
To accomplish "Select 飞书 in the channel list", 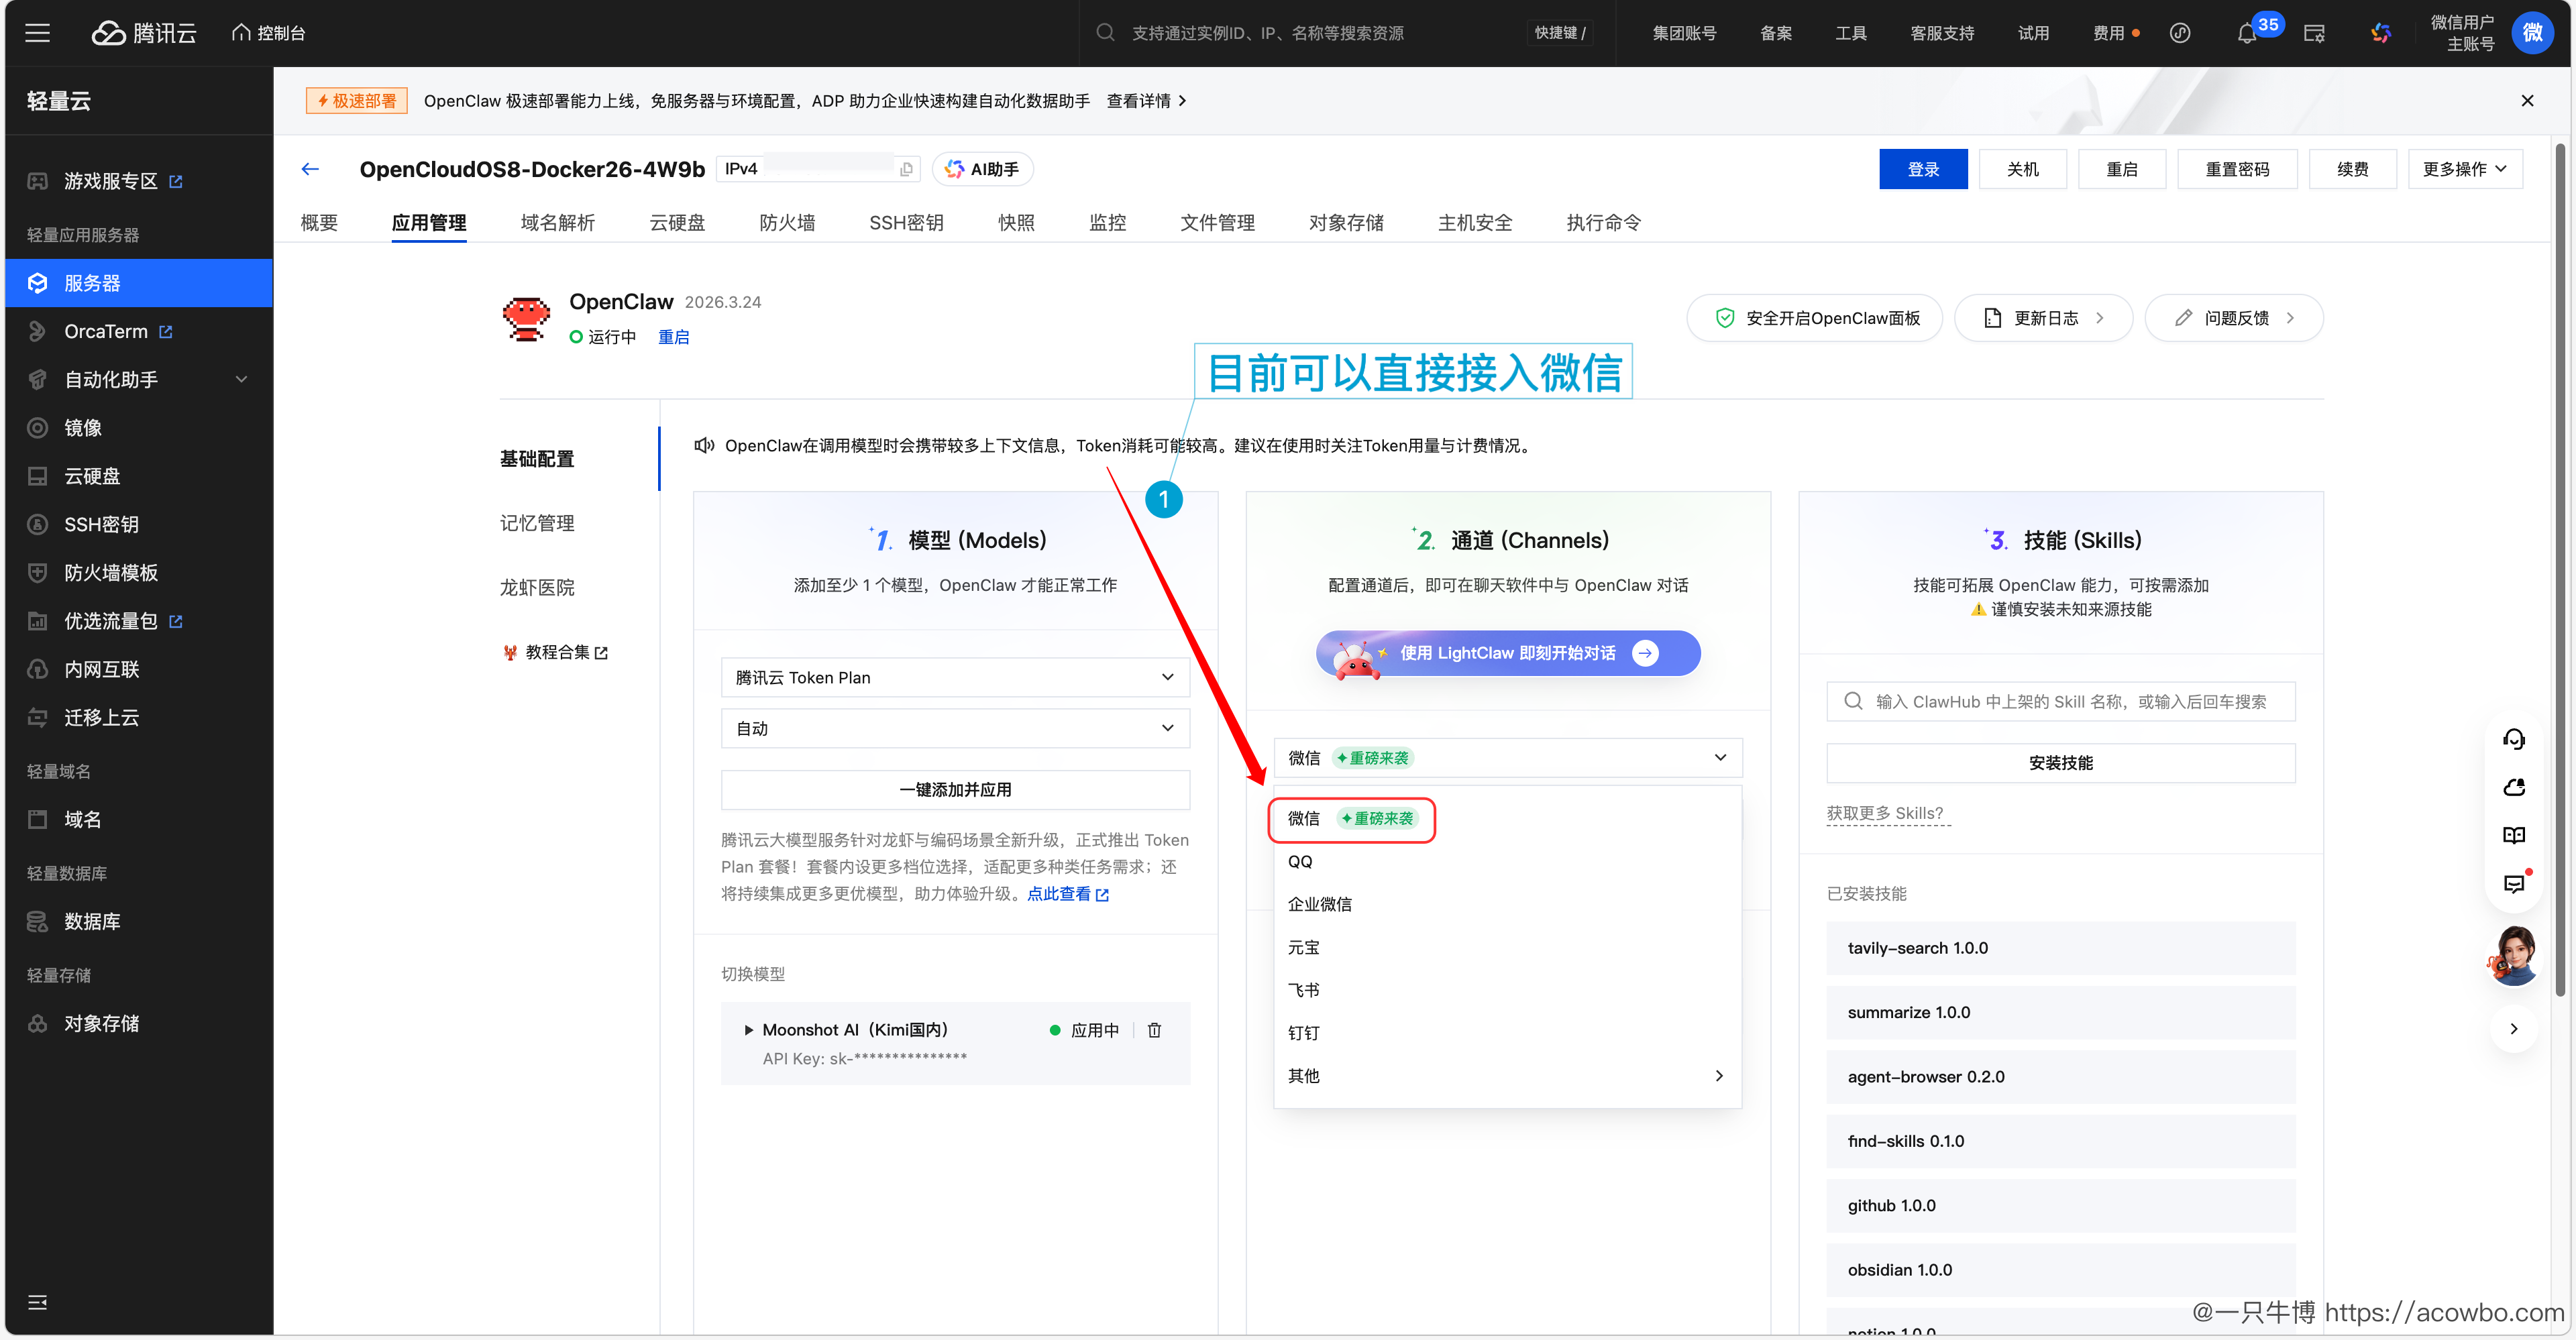I will tap(1507, 990).
